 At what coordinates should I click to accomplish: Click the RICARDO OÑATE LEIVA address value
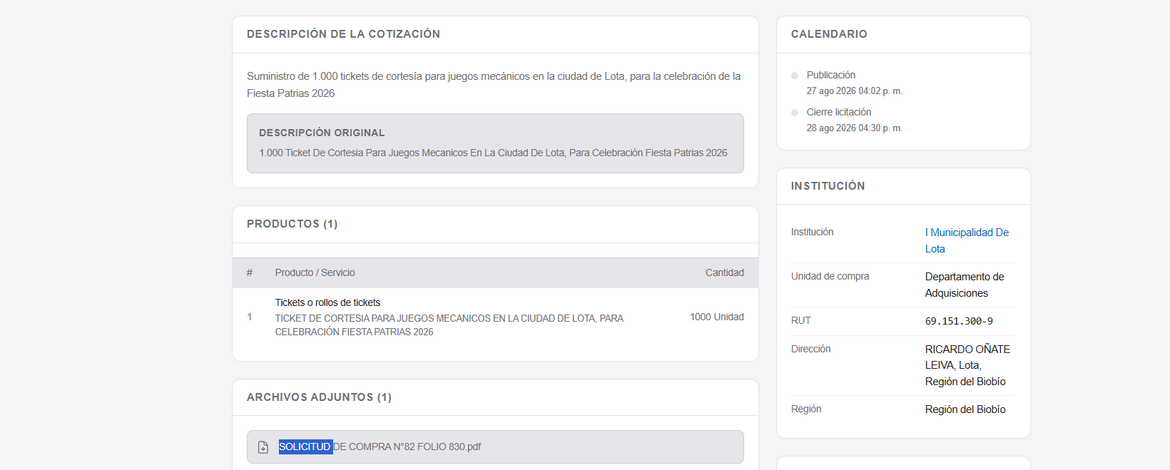967,366
